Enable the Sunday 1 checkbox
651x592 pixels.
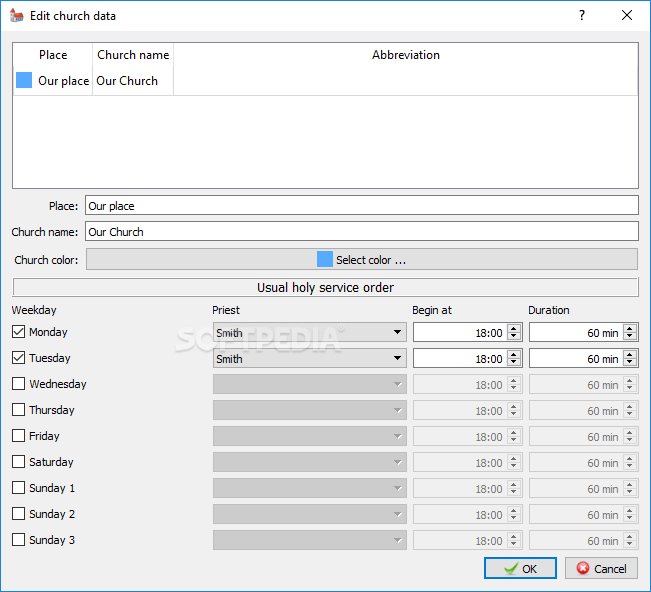[x=18, y=488]
